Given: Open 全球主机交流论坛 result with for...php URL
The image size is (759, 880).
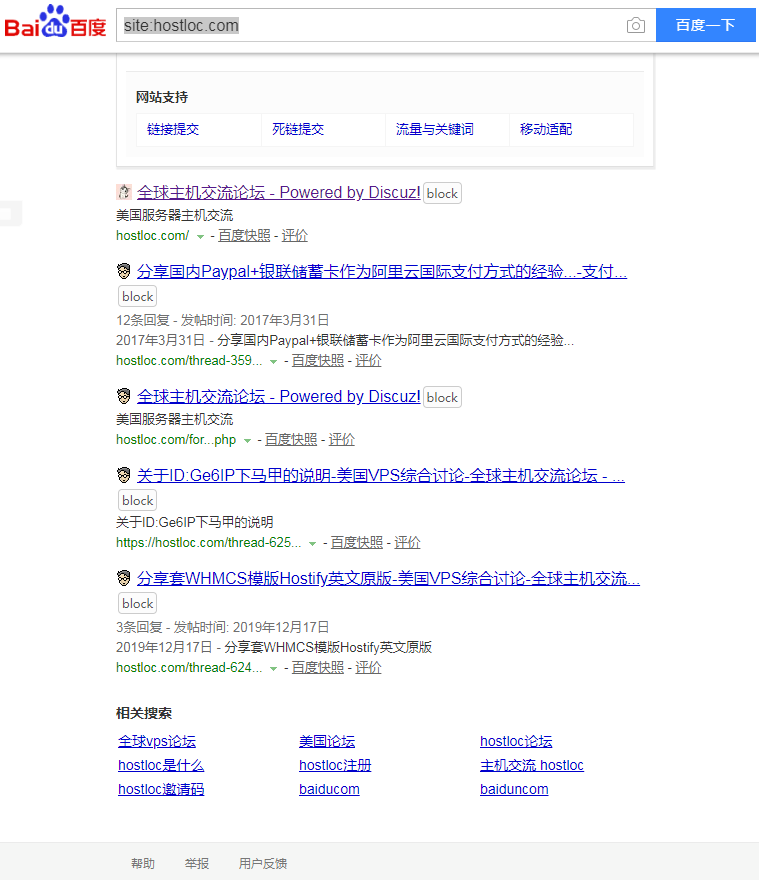Looking at the screenshot, I should pos(278,397).
